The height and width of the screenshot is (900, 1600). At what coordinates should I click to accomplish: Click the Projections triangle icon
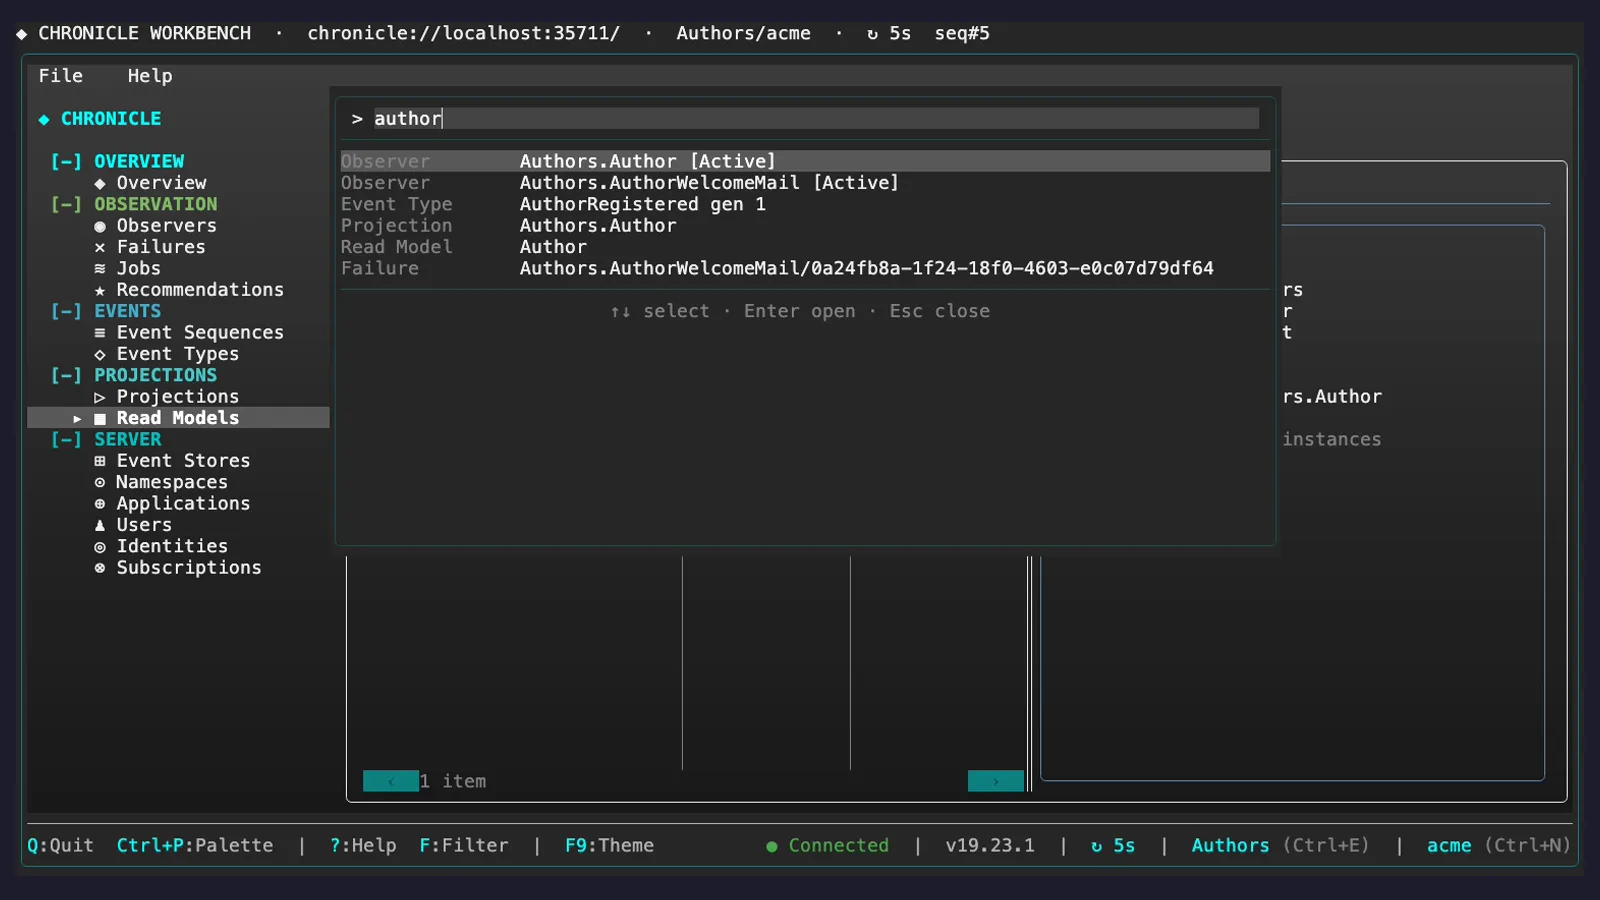pos(100,397)
